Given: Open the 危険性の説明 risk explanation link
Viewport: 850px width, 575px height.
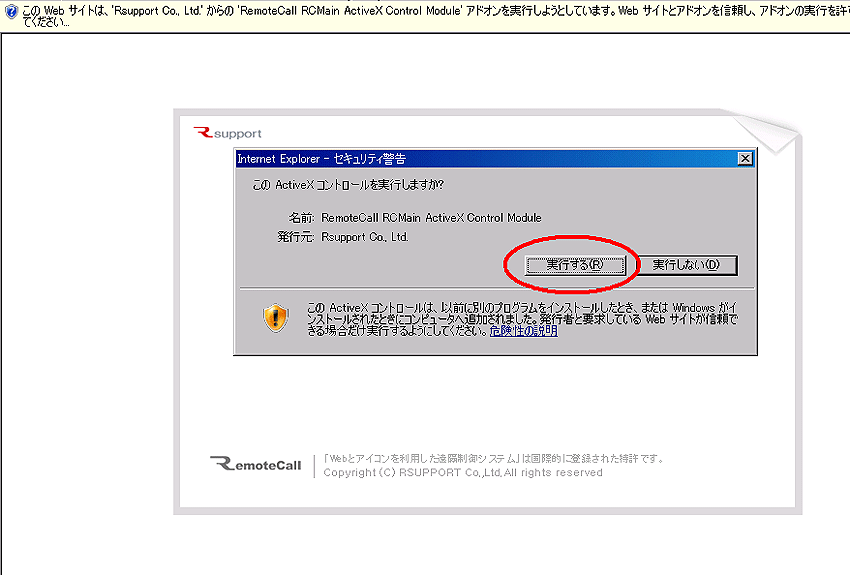Looking at the screenshot, I should (x=524, y=331).
